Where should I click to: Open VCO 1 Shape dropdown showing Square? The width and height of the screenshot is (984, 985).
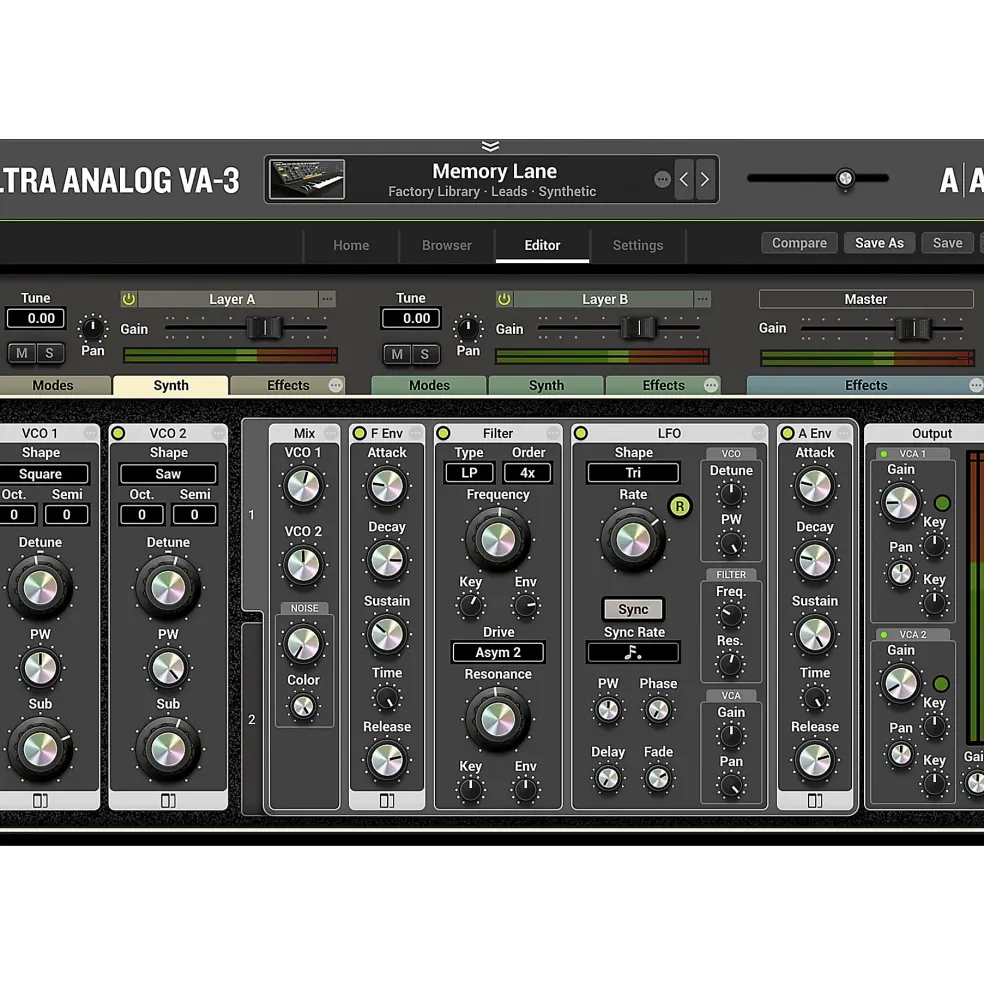(41, 474)
